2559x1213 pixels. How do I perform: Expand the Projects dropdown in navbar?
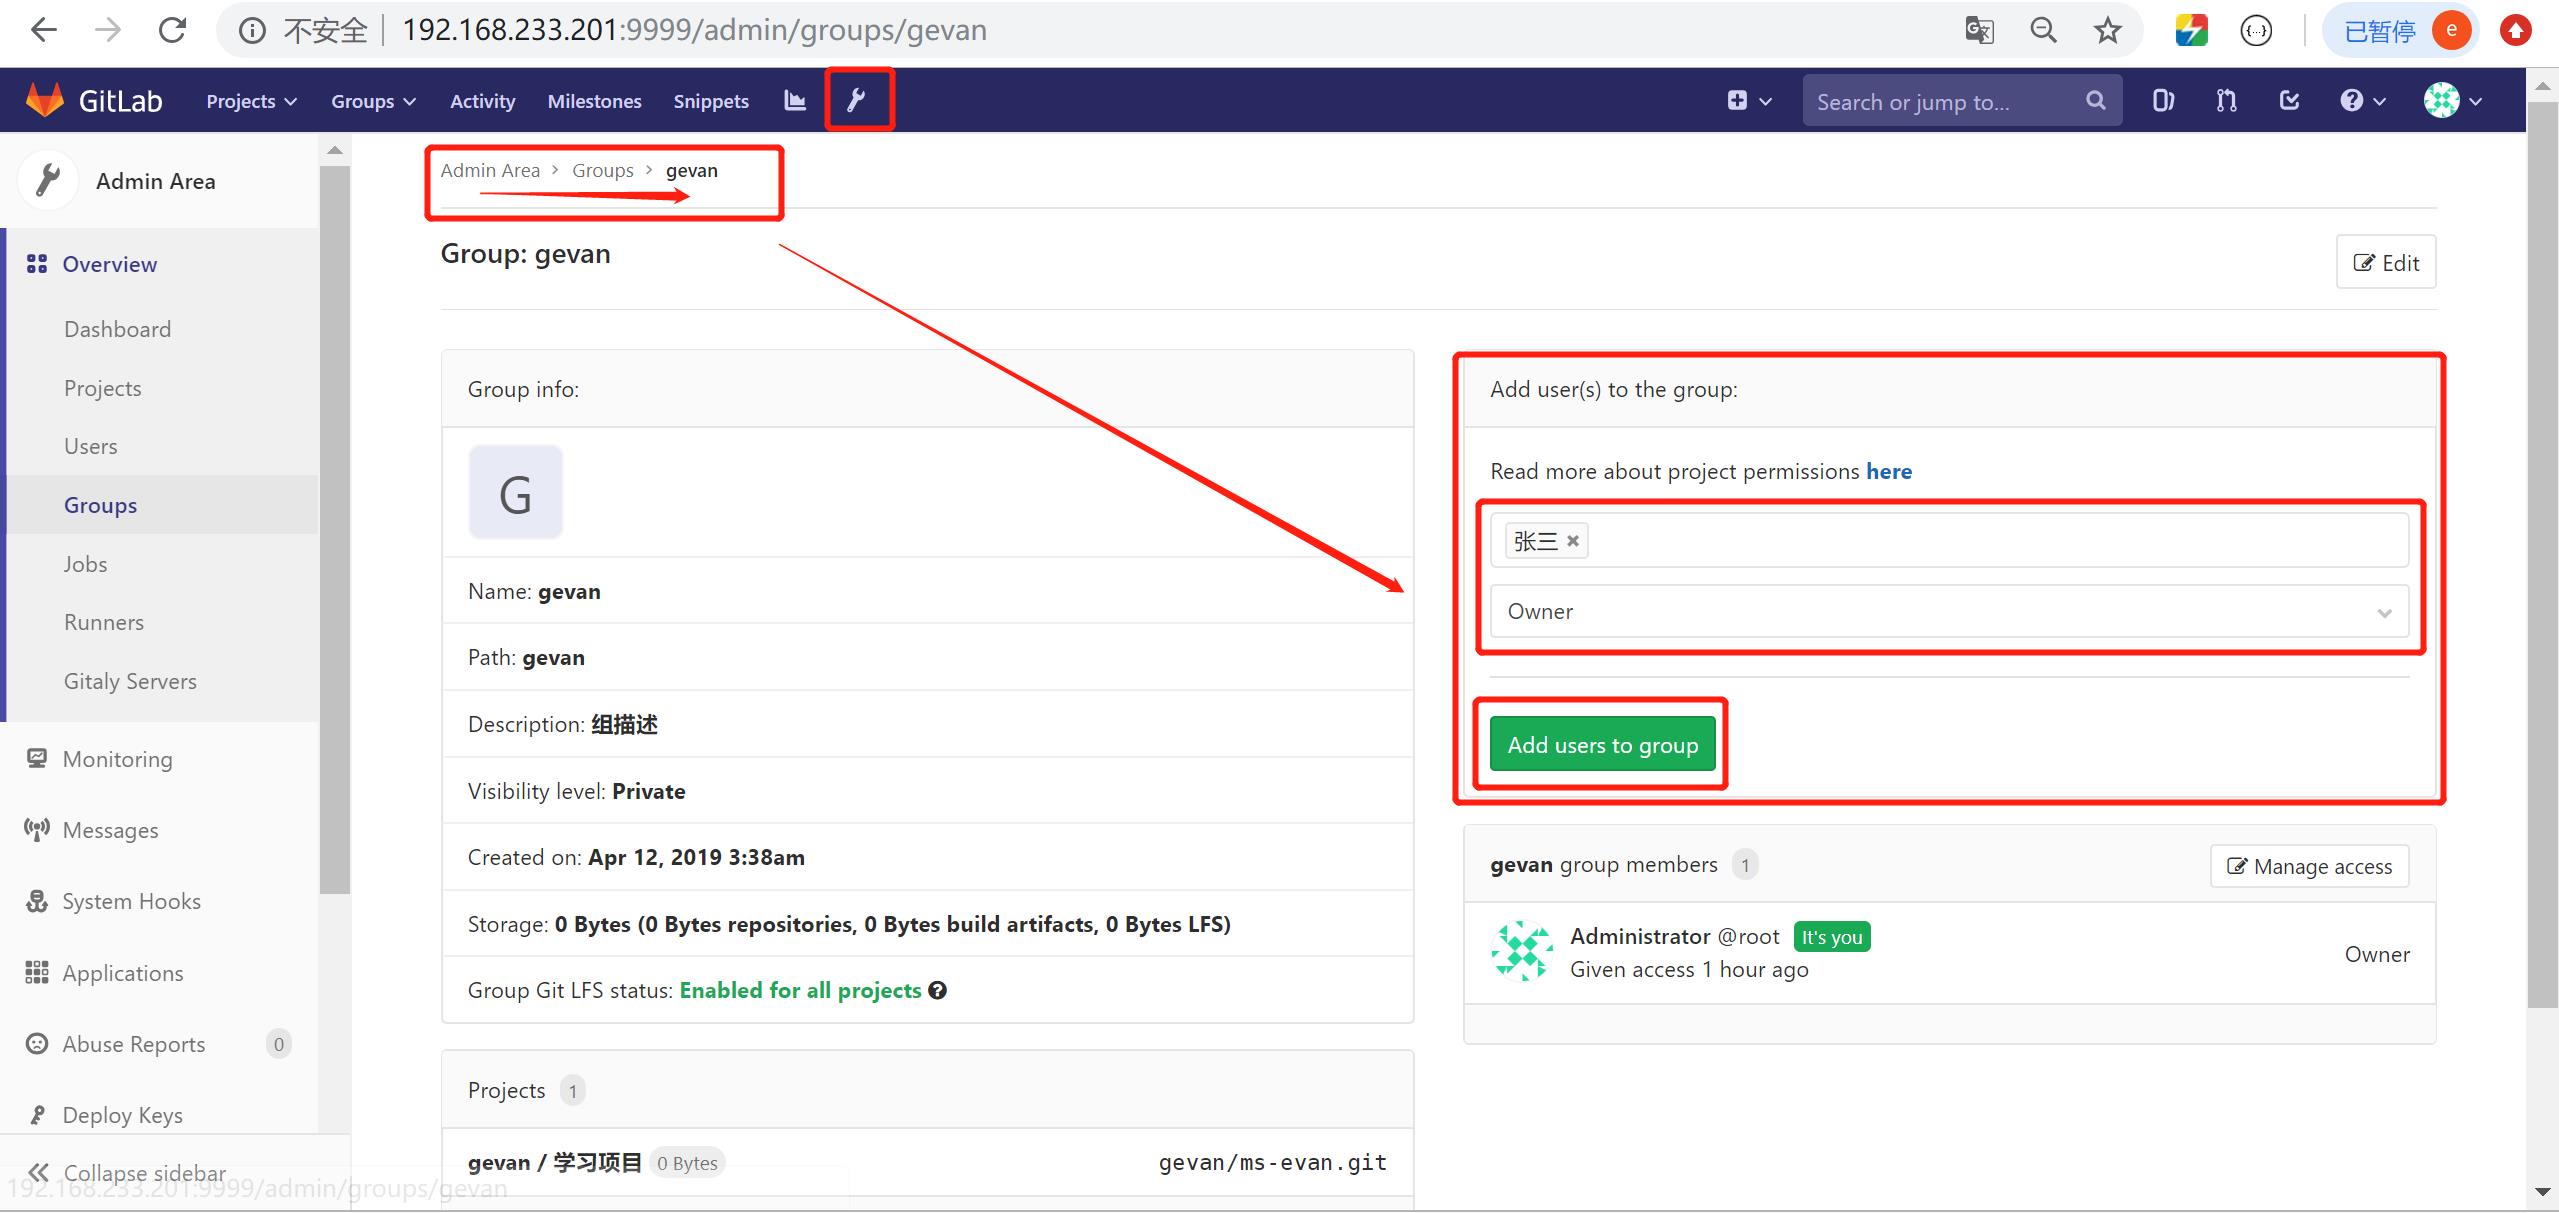pyautogui.click(x=251, y=101)
